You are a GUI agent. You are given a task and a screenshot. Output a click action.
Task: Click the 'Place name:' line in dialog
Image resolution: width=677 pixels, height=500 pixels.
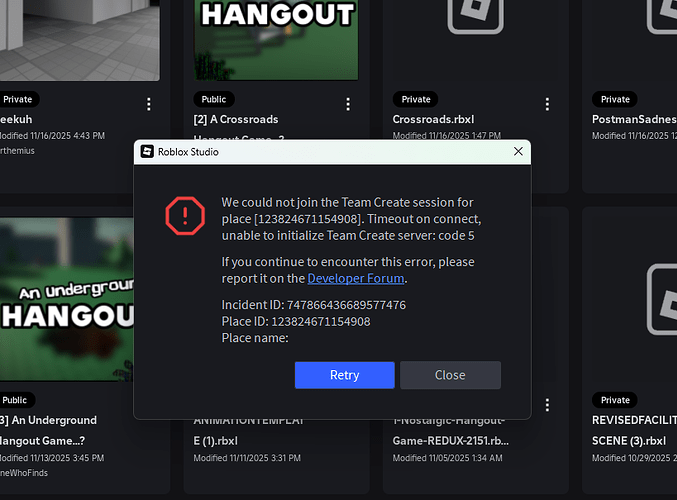(x=255, y=338)
